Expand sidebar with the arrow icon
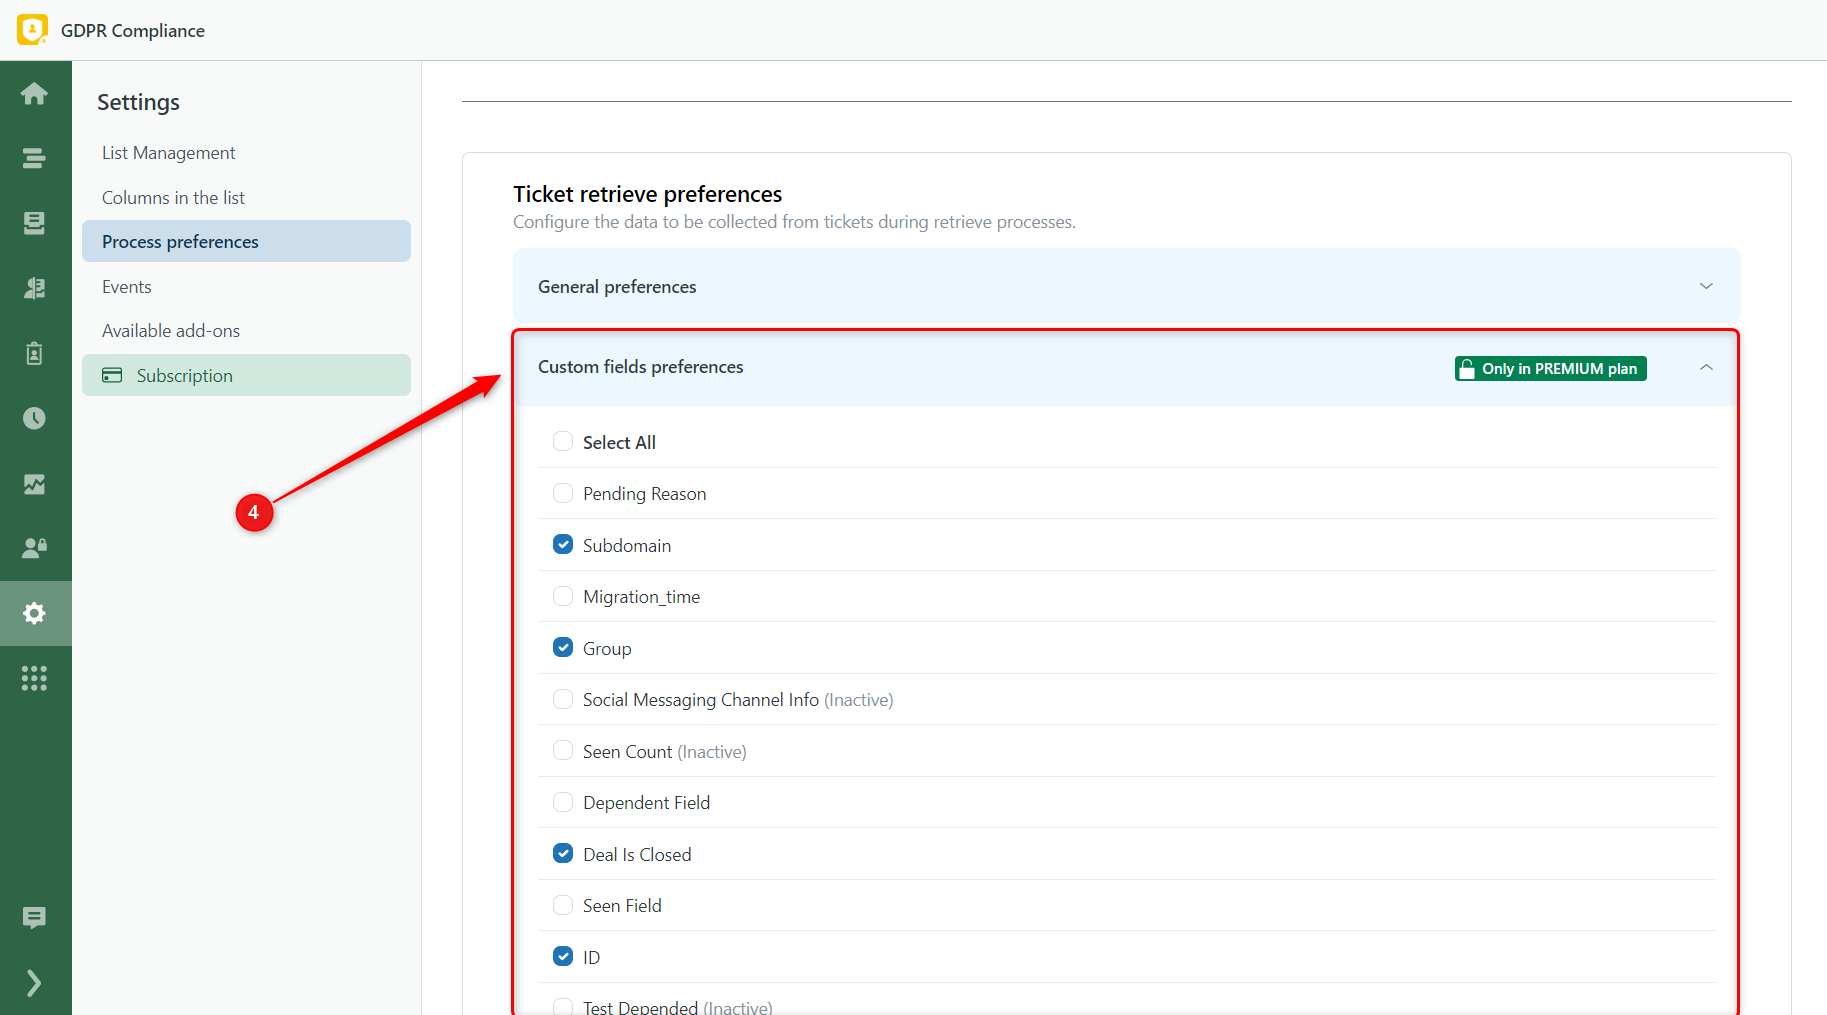The width and height of the screenshot is (1827, 1015). click(x=34, y=983)
